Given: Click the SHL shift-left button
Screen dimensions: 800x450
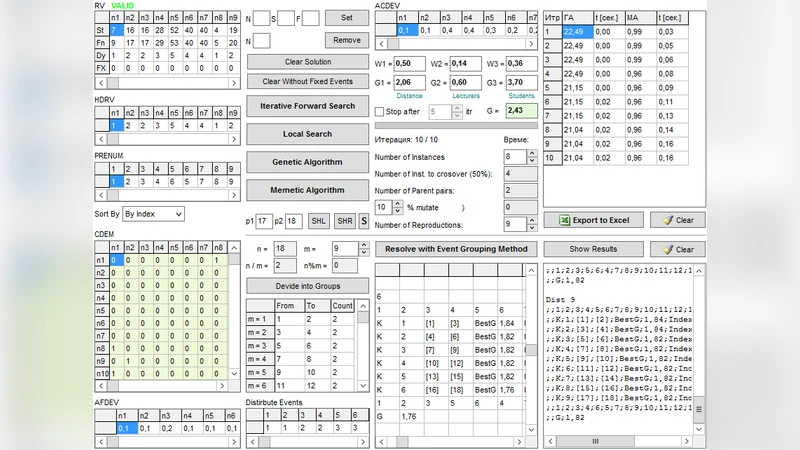Looking at the screenshot, I should [x=317, y=220].
